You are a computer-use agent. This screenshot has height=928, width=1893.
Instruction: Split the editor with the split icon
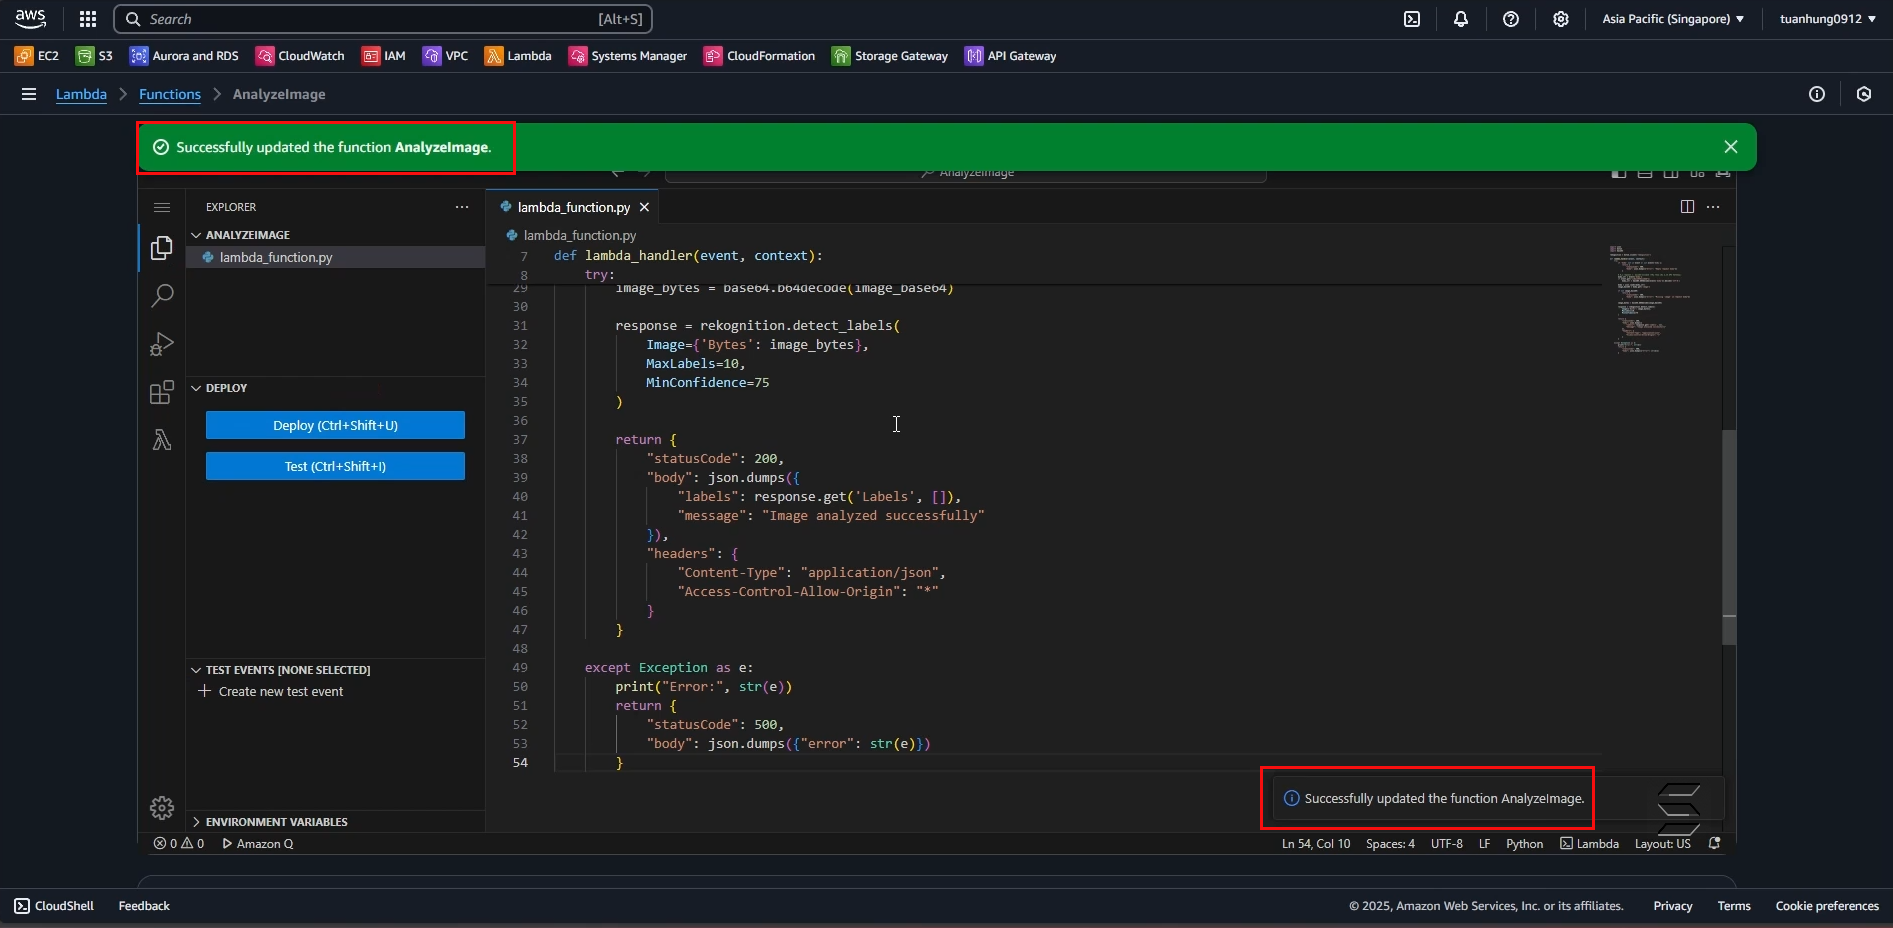point(1687,207)
